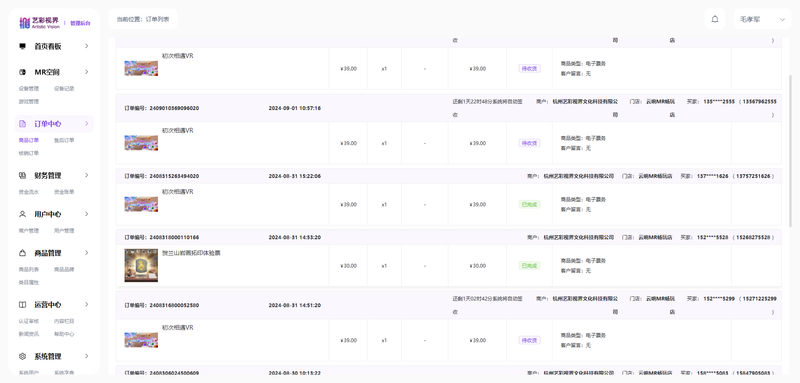Screen dimensions: 800x383
Task: Click order number 2409010369096020
Action: click(174, 108)
